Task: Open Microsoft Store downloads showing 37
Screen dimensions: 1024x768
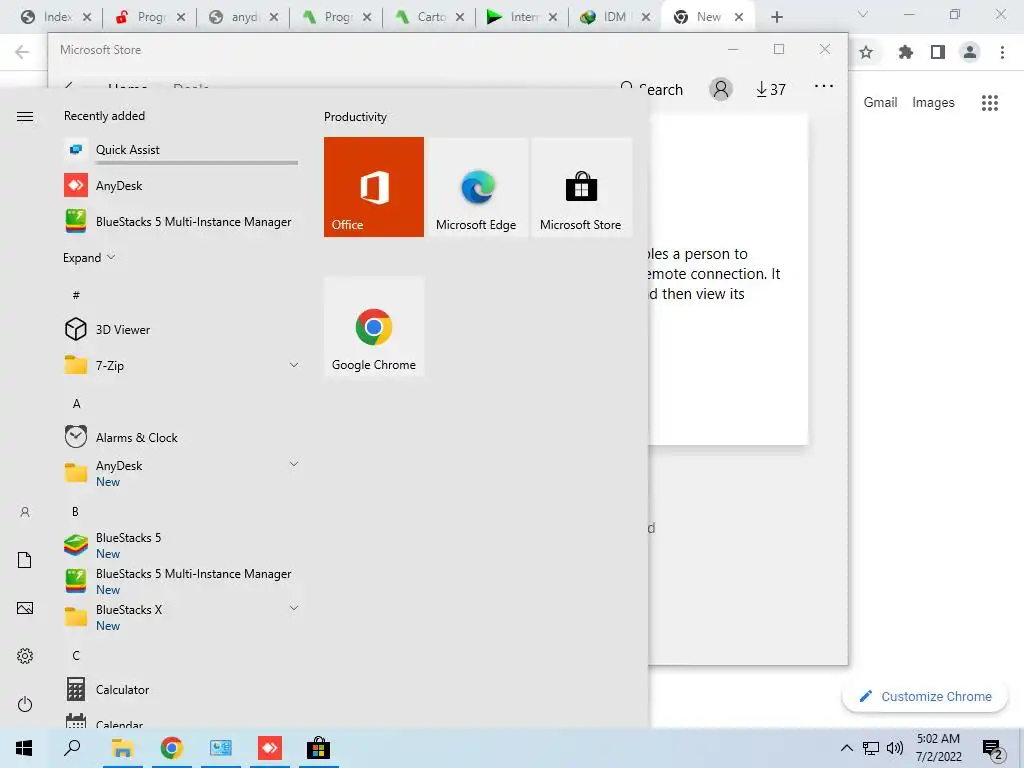Action: tap(771, 89)
